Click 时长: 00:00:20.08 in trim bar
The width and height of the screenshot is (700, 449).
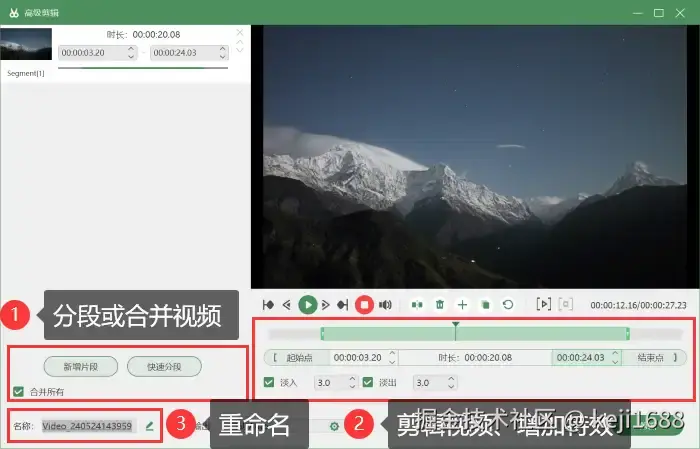pos(475,358)
